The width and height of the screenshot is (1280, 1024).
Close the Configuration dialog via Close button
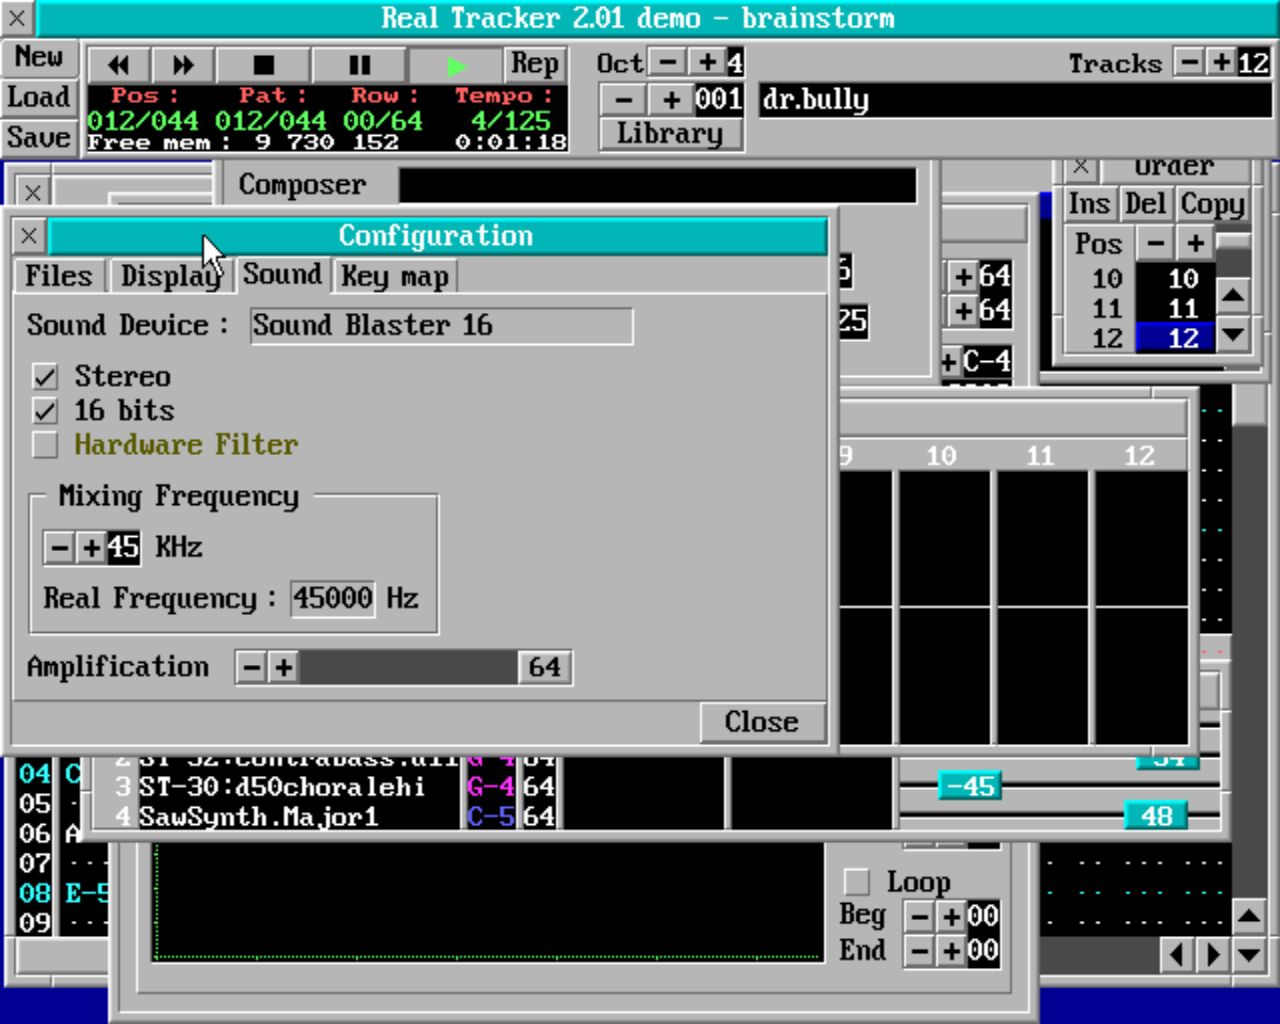click(x=761, y=722)
